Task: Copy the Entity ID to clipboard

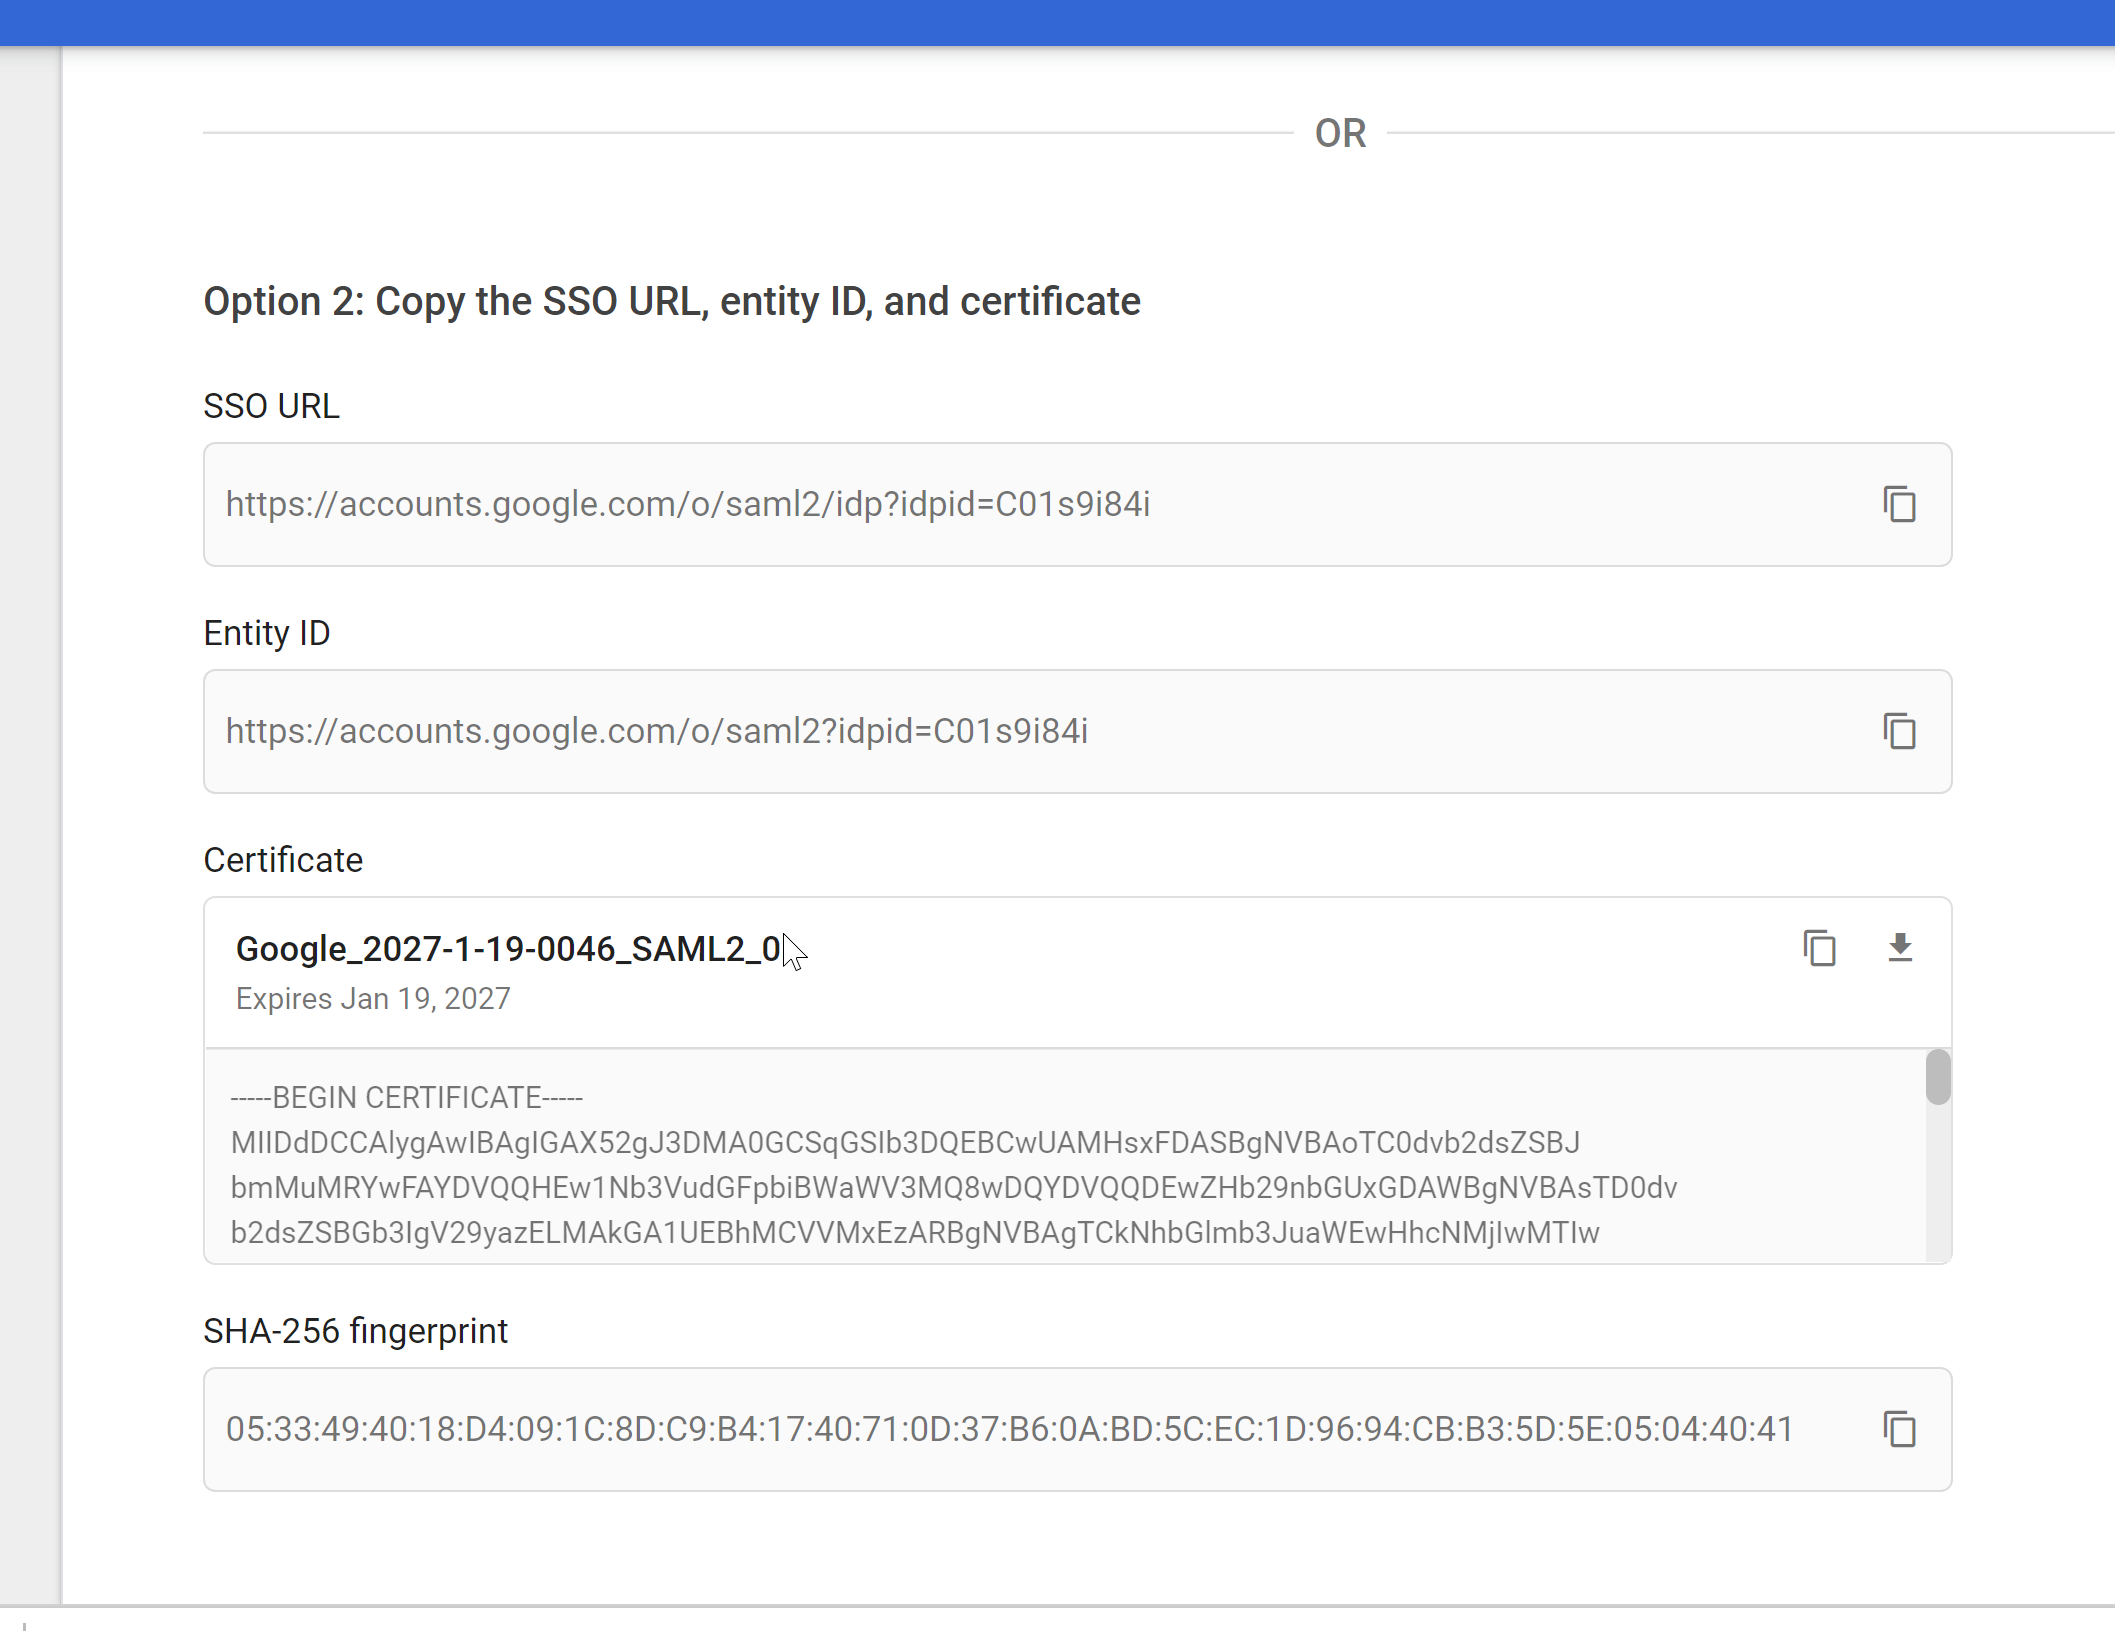Action: click(1899, 732)
